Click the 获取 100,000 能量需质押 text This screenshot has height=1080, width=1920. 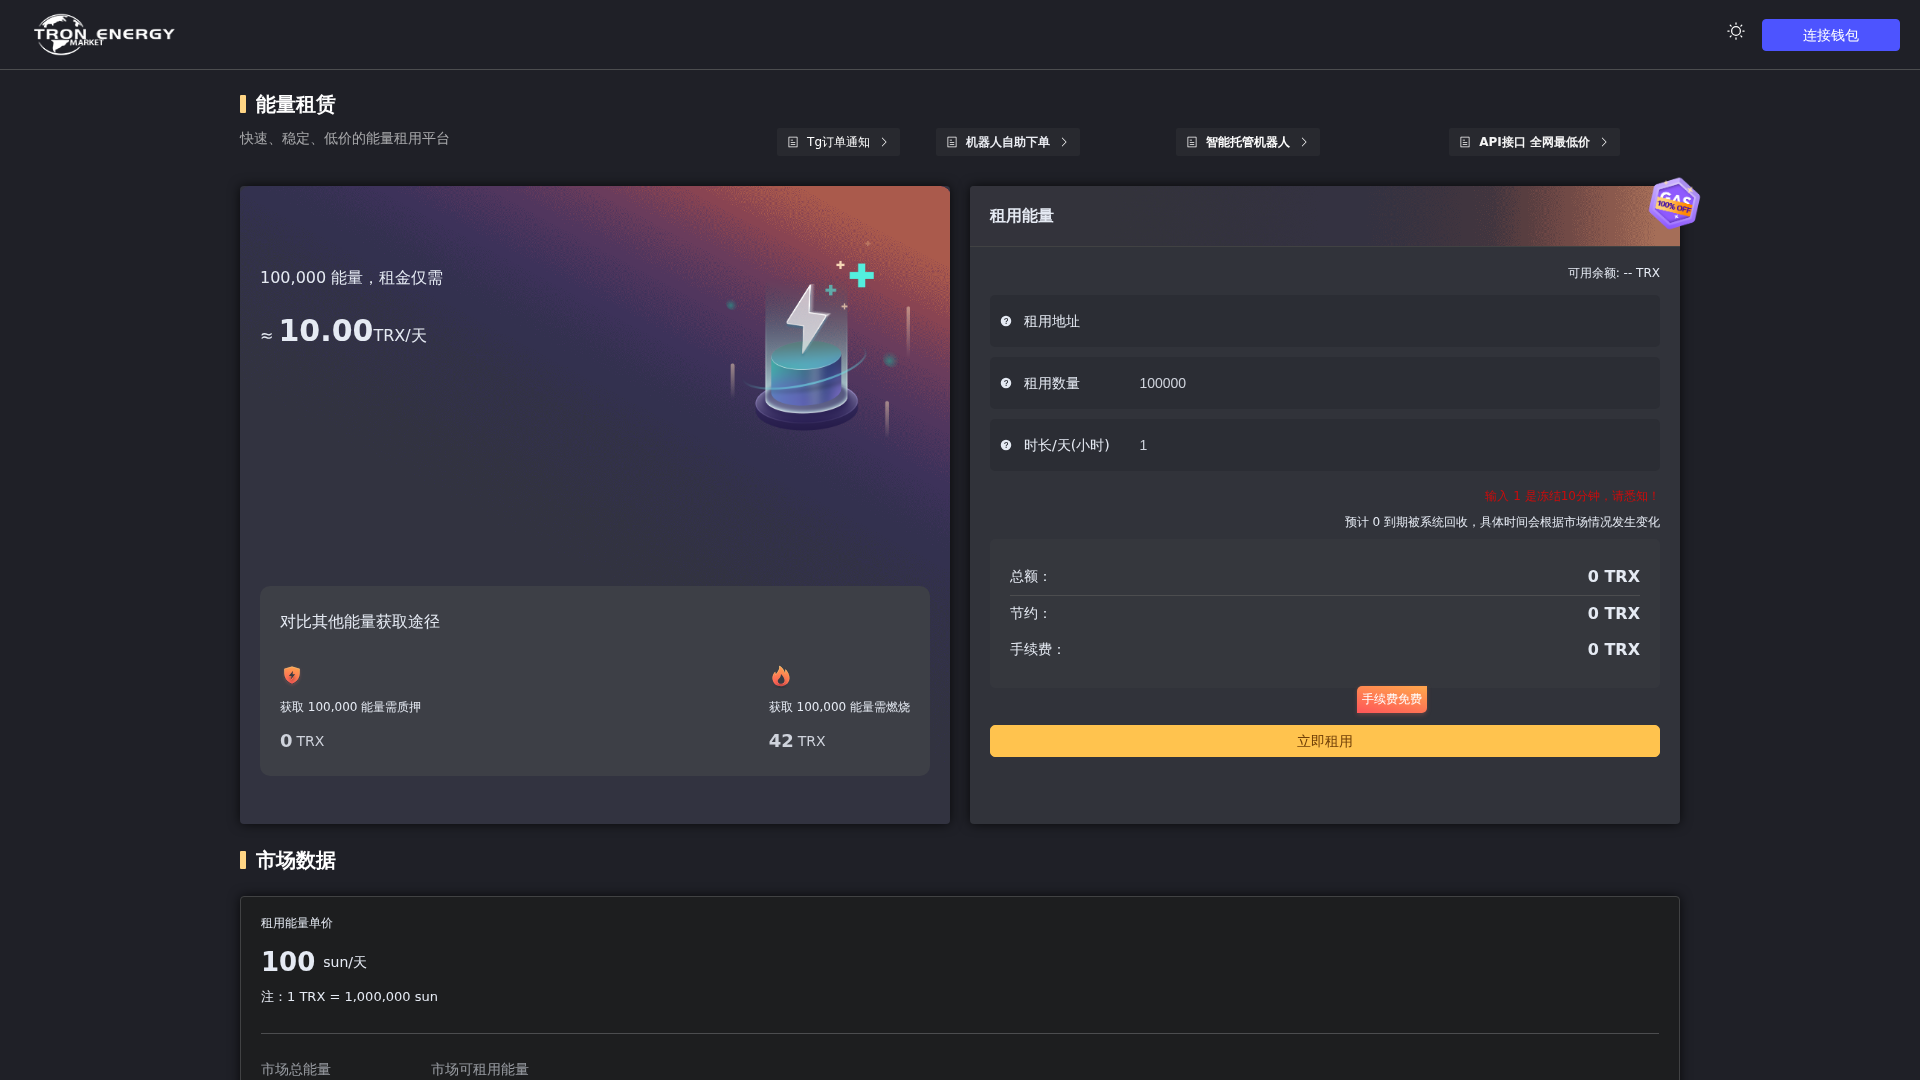coord(350,707)
